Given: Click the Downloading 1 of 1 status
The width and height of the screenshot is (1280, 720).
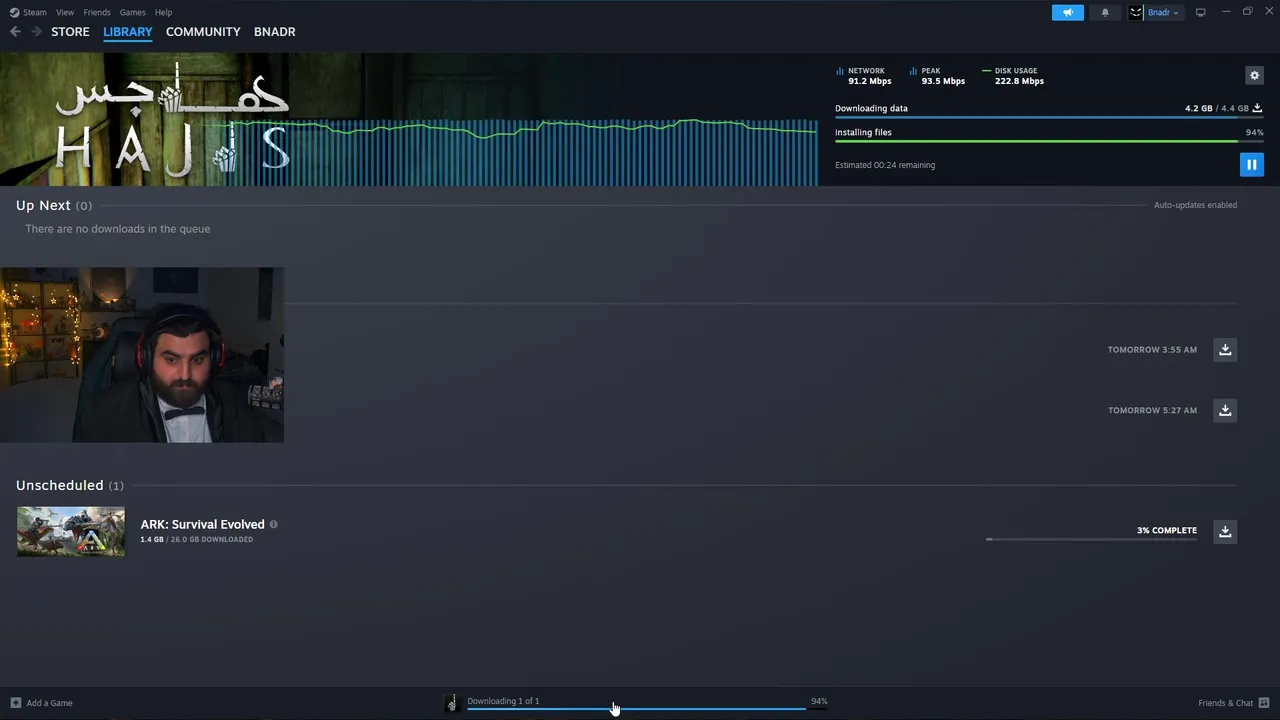Looking at the screenshot, I should [503, 701].
